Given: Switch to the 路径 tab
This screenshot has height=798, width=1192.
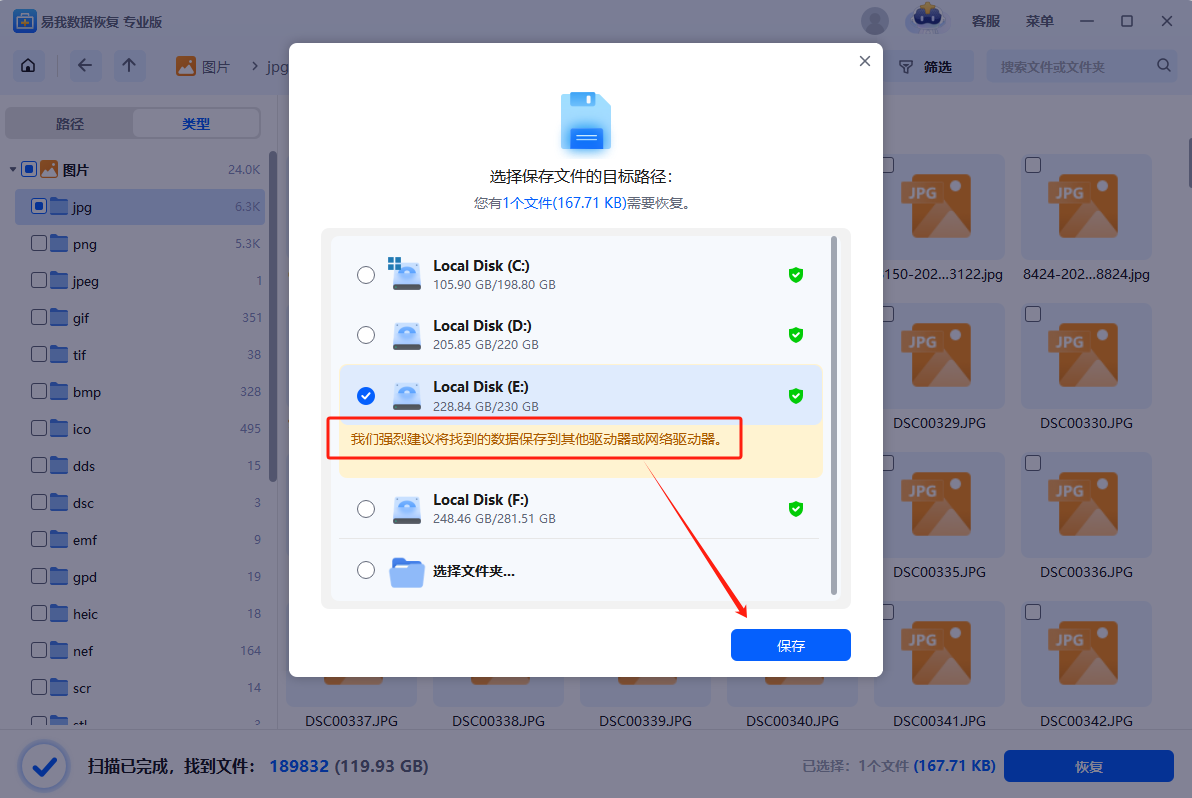Looking at the screenshot, I should click(70, 123).
